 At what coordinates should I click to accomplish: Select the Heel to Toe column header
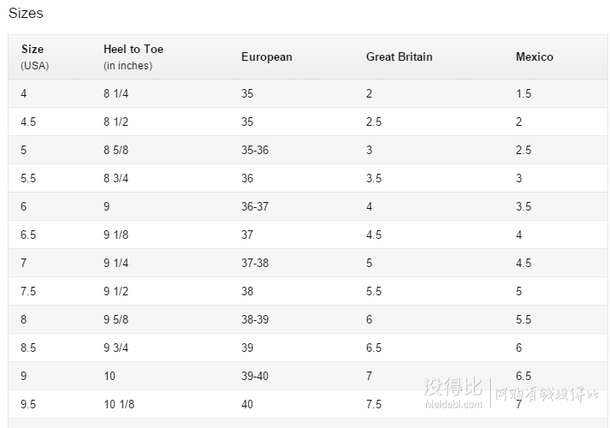[133, 57]
